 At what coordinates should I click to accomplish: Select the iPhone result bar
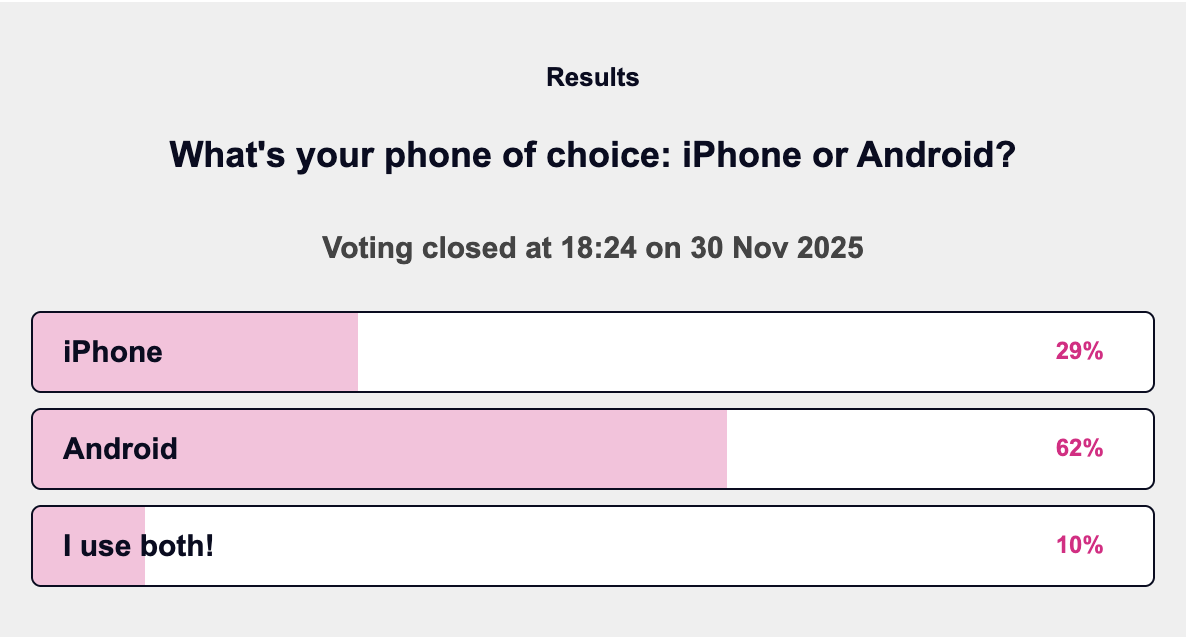coord(593,351)
